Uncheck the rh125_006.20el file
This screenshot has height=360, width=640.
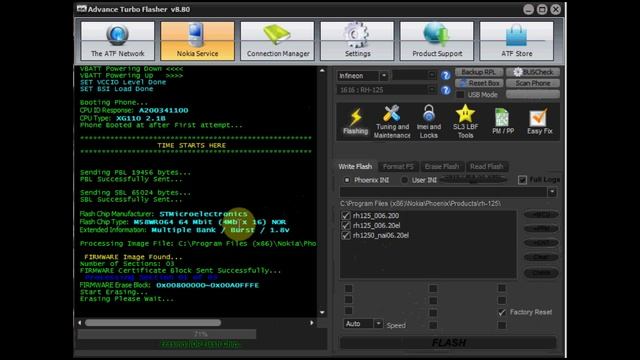coord(346,225)
